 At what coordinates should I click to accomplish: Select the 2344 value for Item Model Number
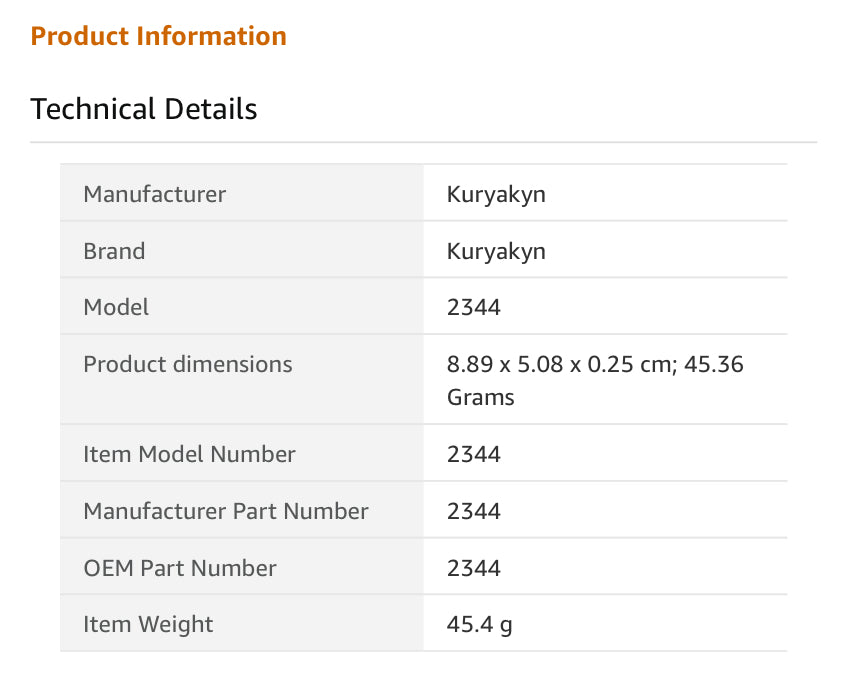[474, 454]
